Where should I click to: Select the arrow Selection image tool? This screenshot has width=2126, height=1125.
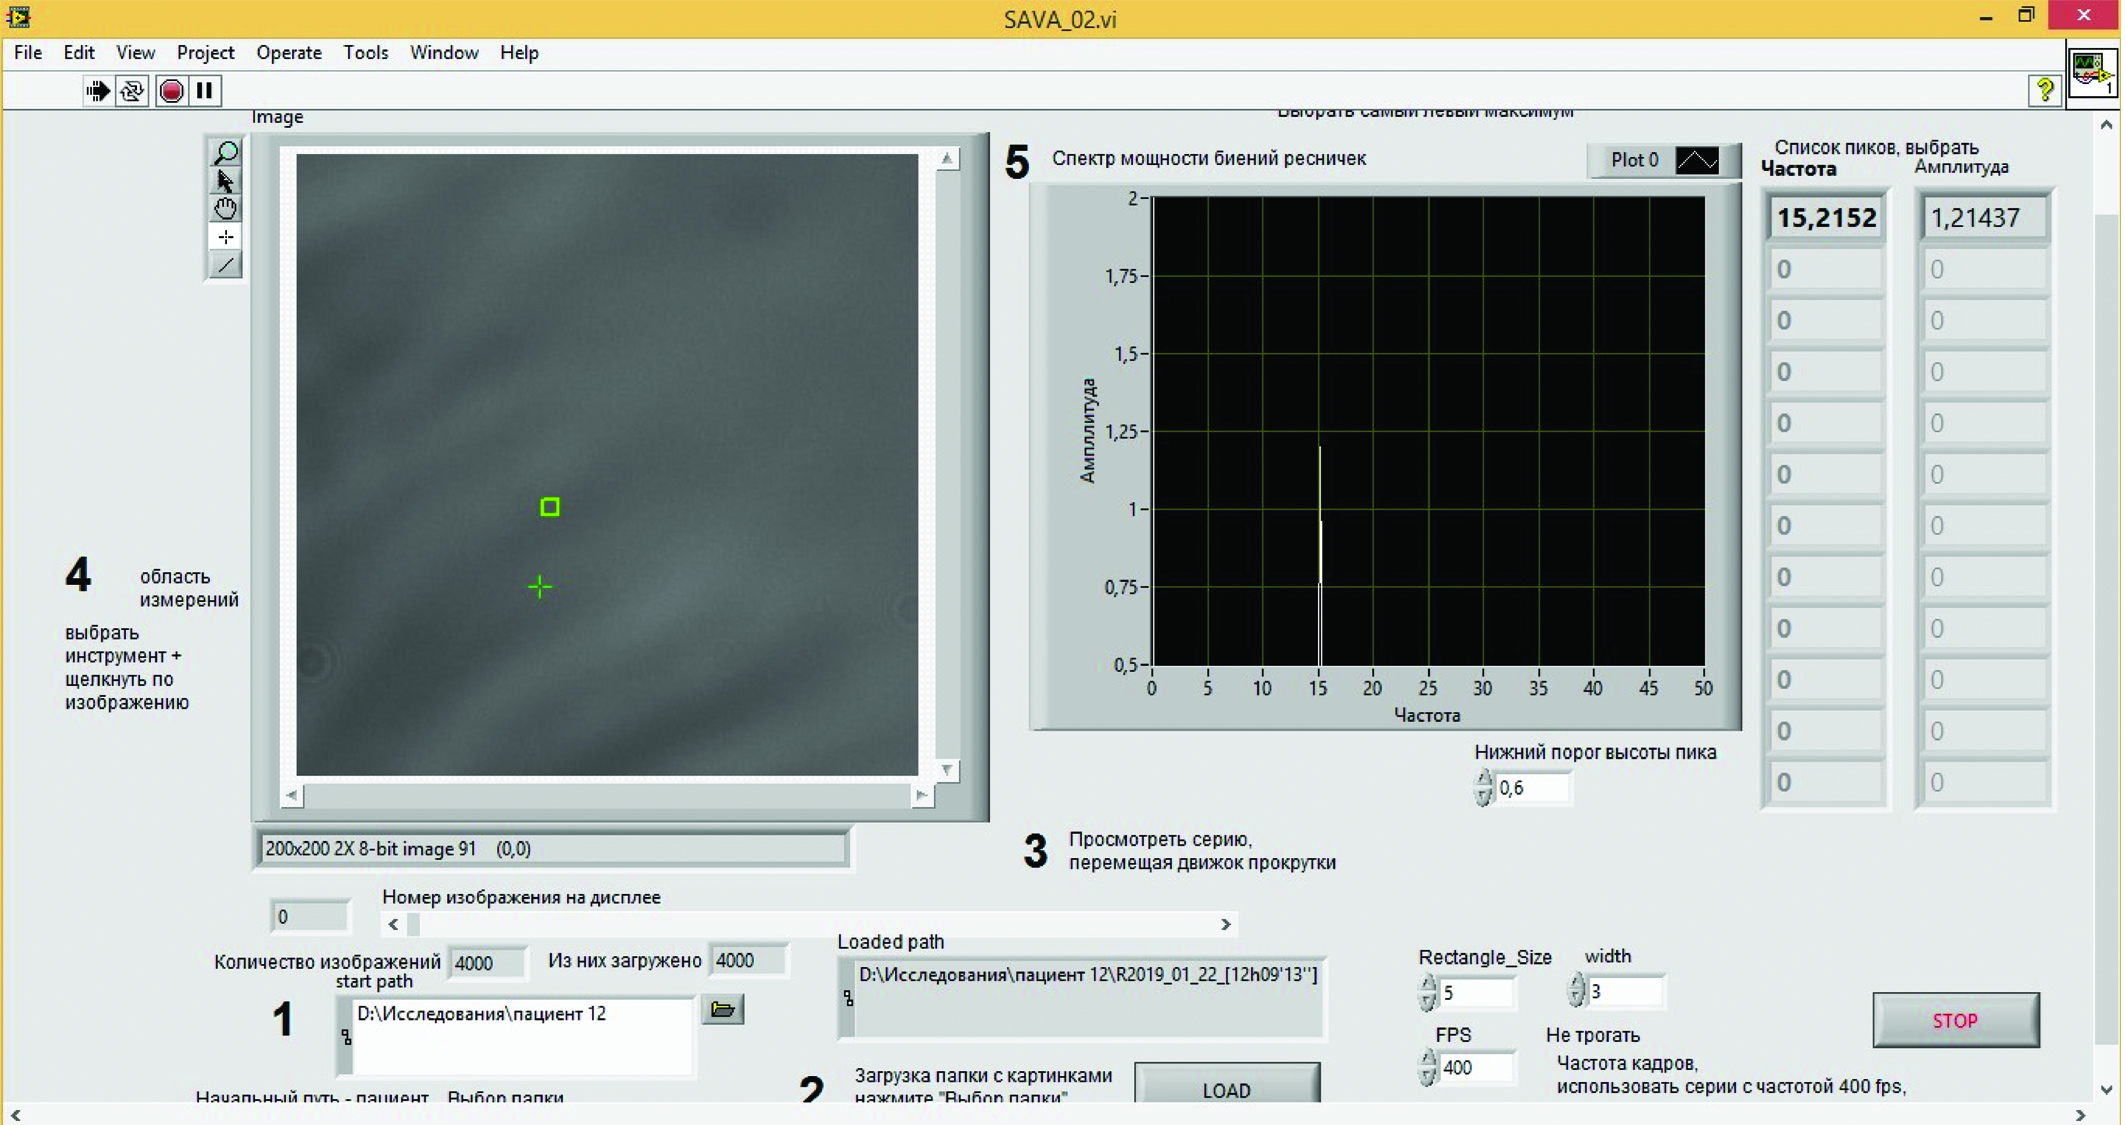(226, 181)
